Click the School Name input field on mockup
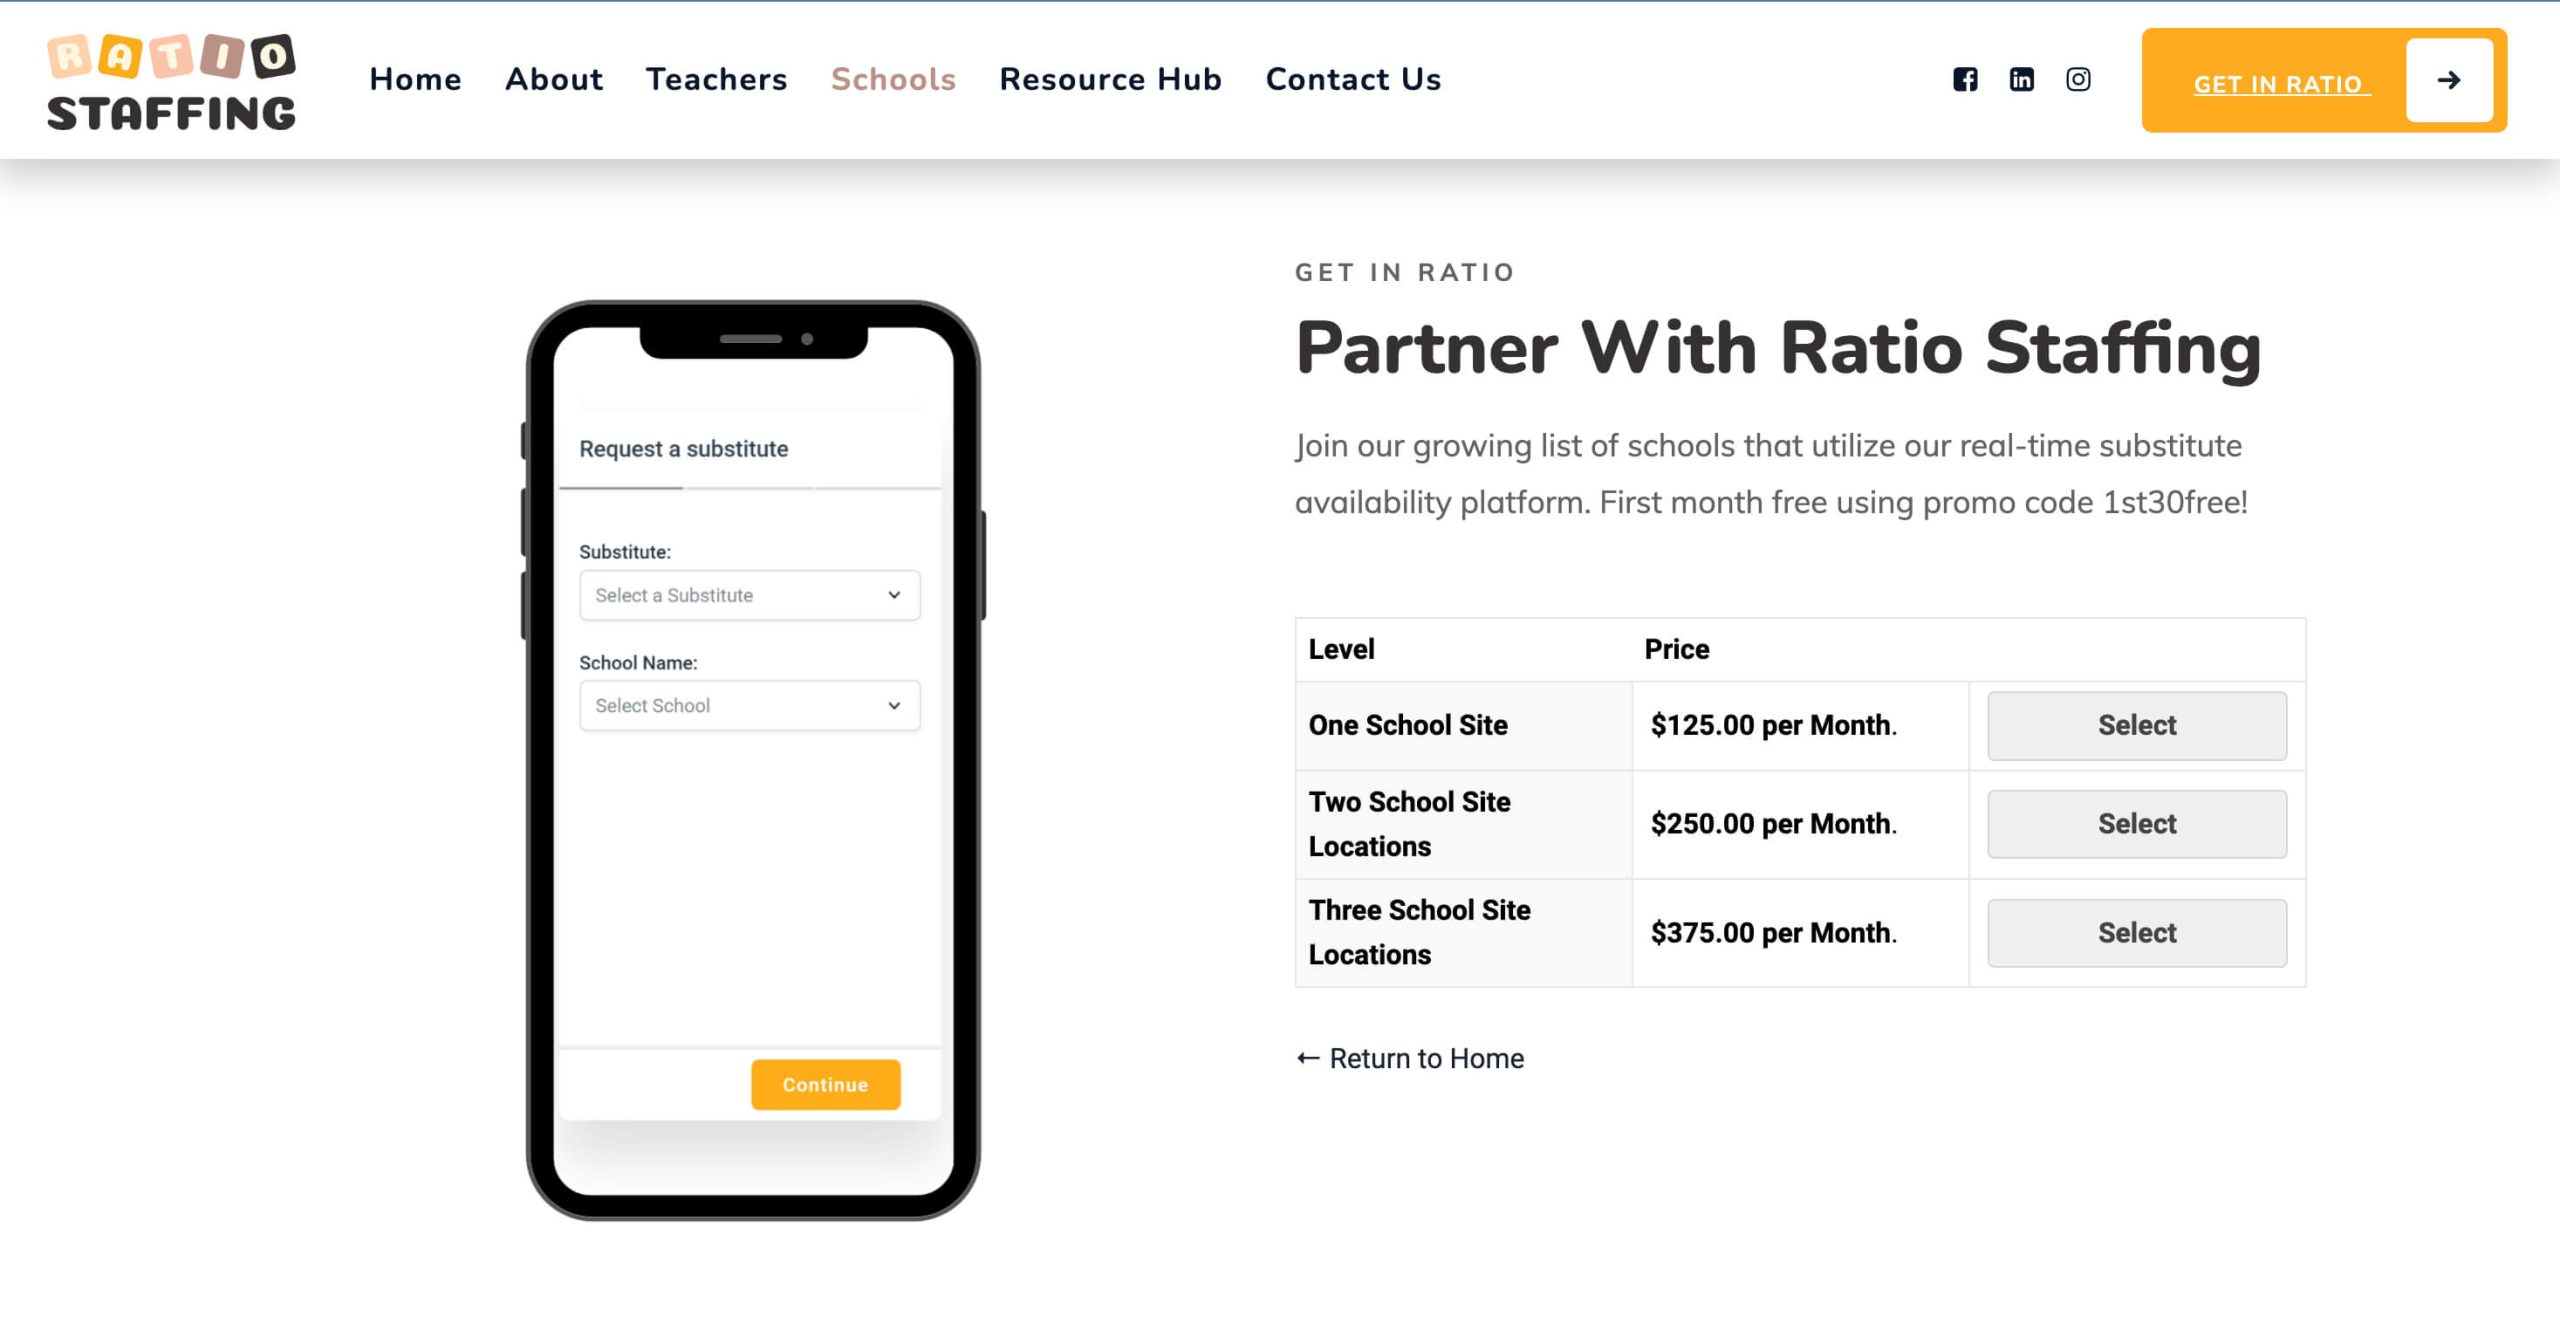 click(747, 706)
